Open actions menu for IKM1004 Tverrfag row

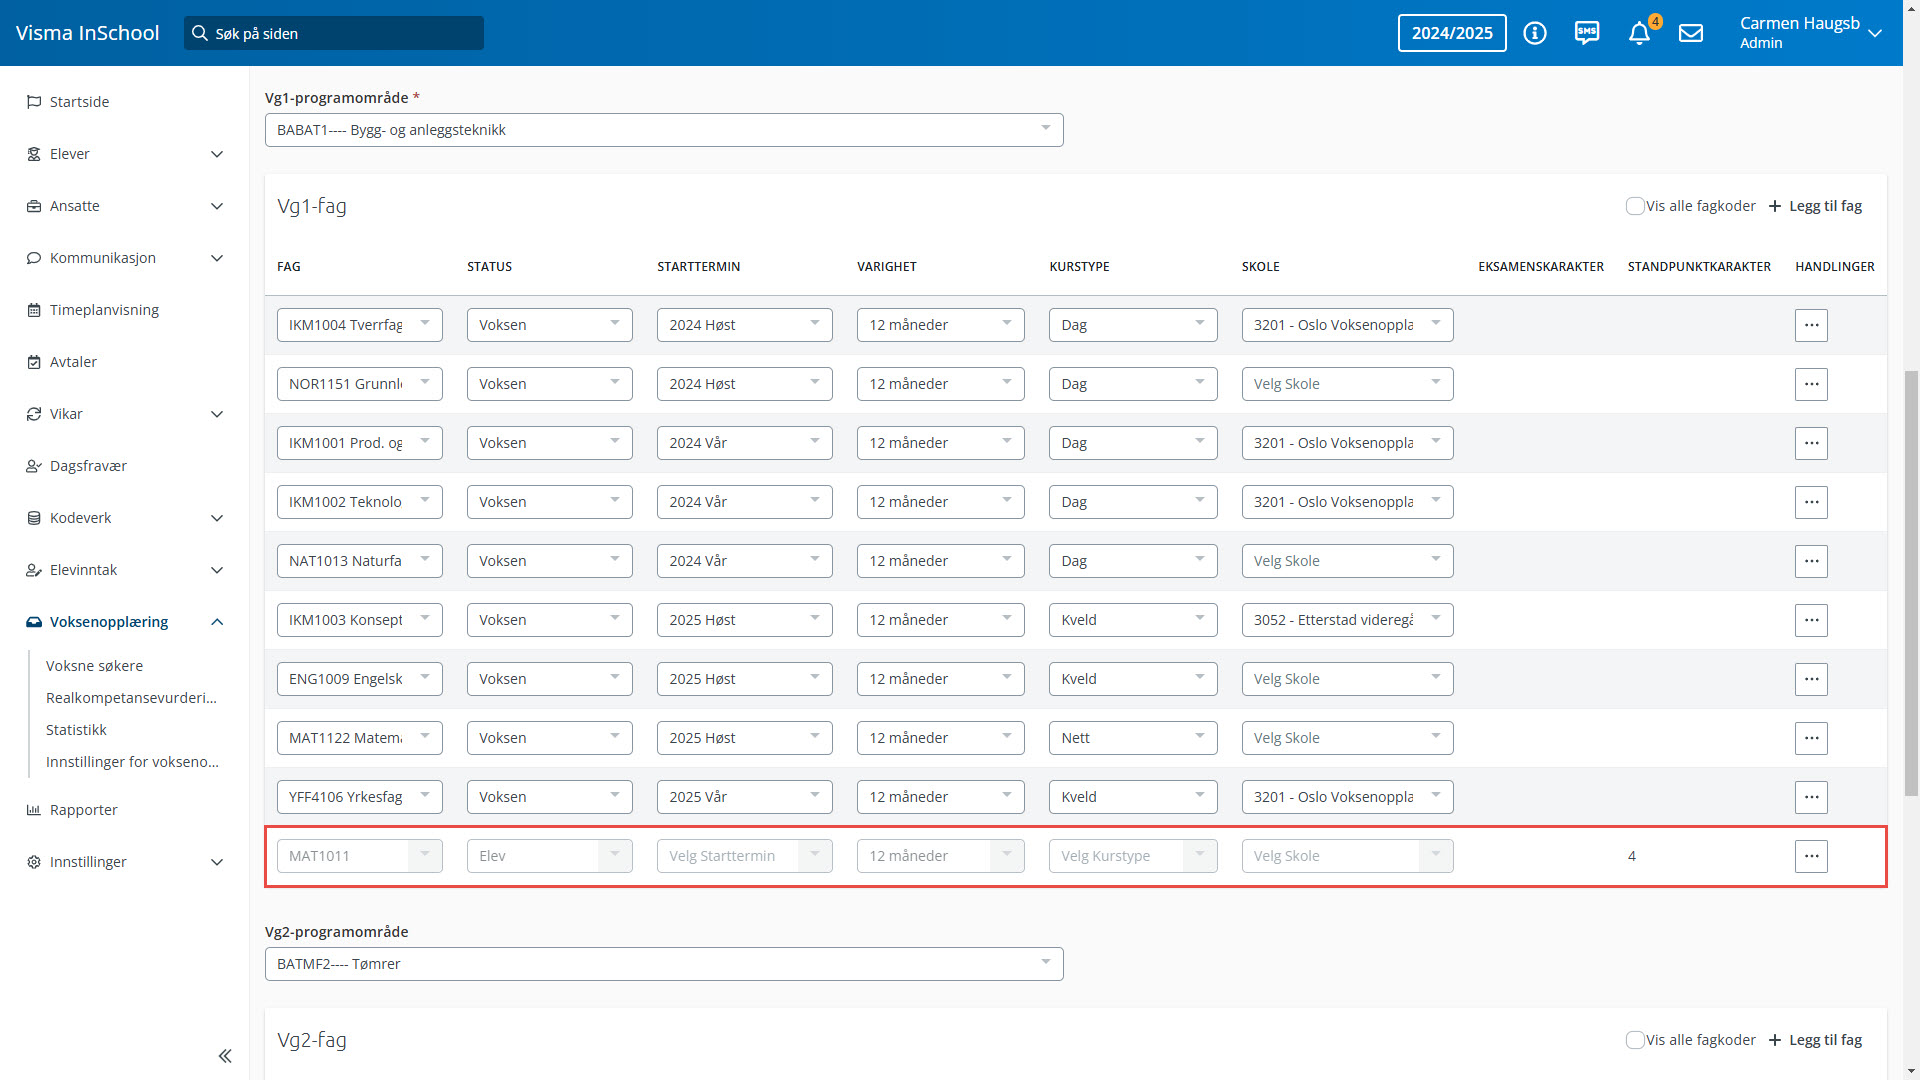(x=1811, y=325)
